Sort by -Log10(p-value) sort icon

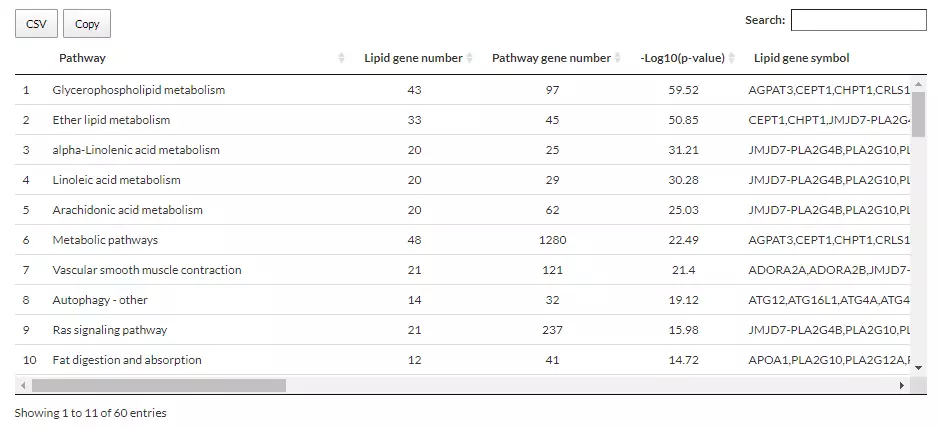click(x=732, y=58)
